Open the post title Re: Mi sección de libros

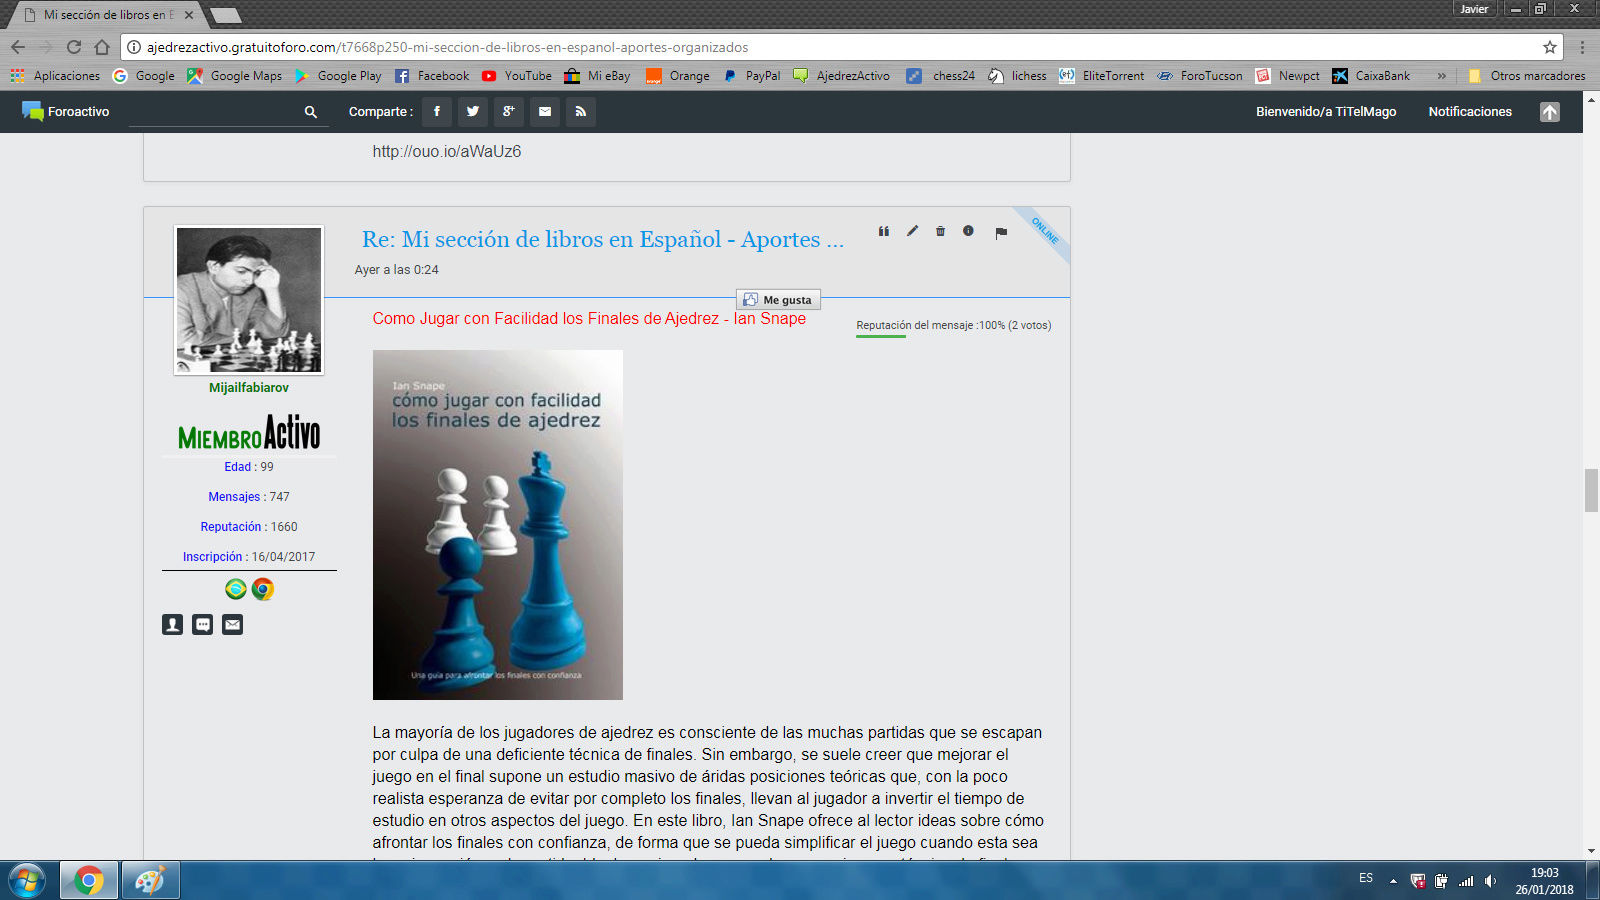603,239
